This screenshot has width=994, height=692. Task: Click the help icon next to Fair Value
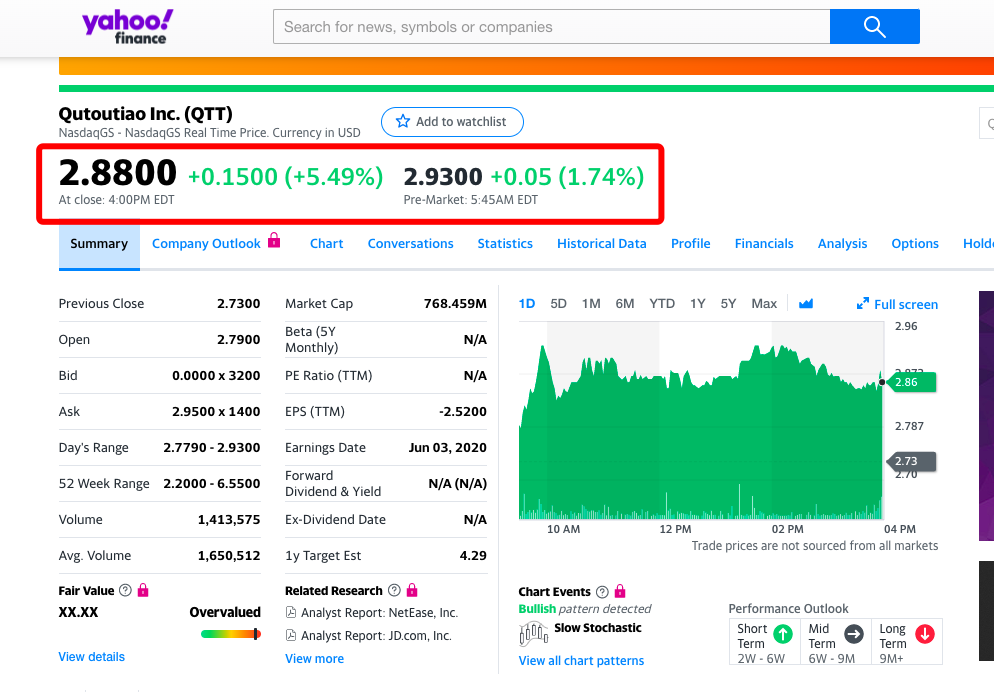125,591
